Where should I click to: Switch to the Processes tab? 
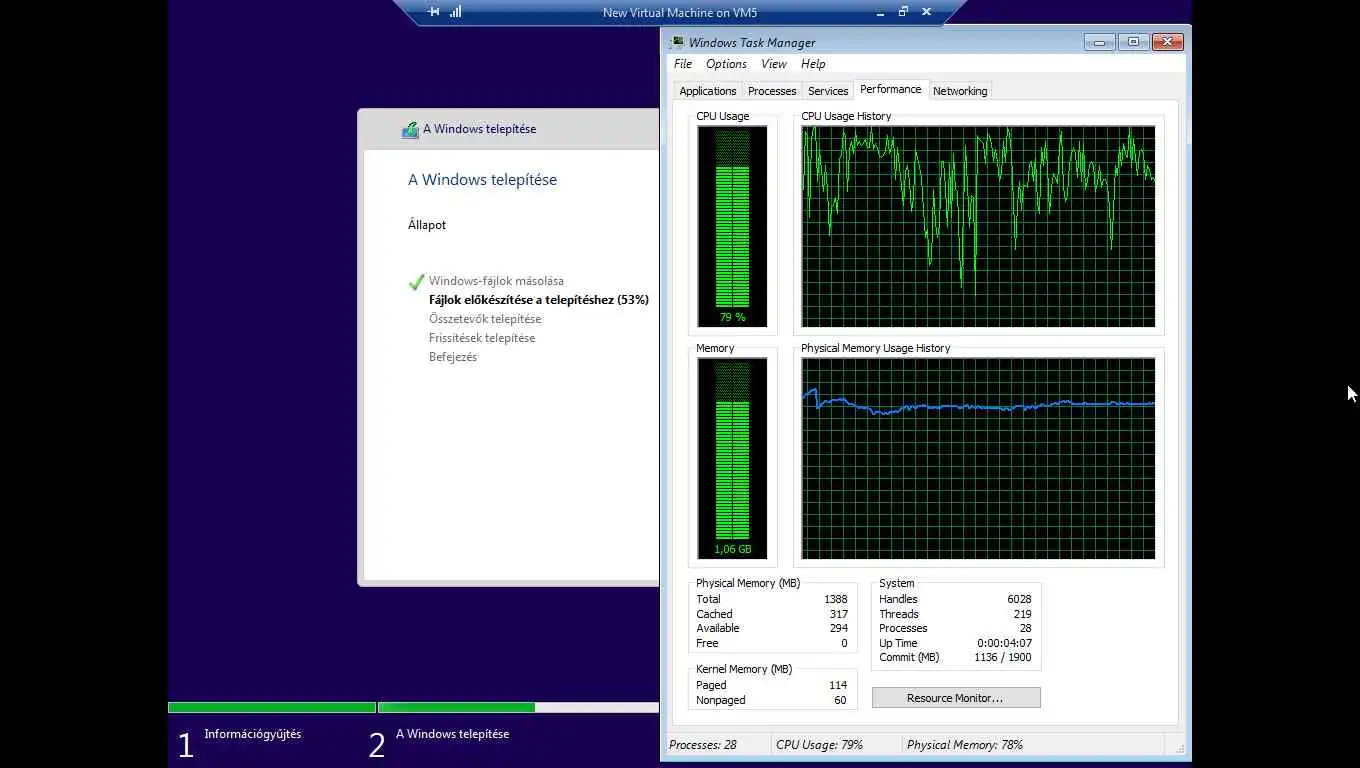point(772,91)
